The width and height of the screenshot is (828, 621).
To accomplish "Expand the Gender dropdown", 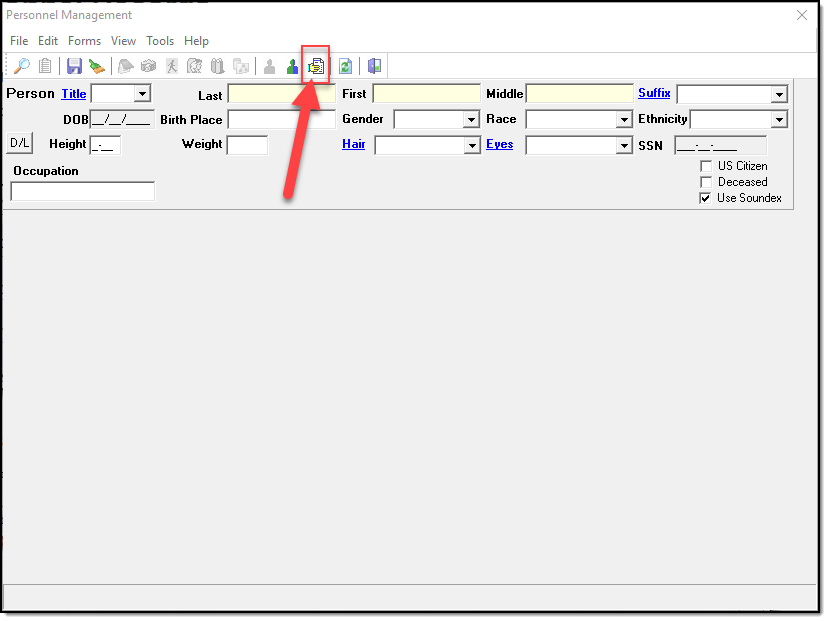I will (472, 120).
